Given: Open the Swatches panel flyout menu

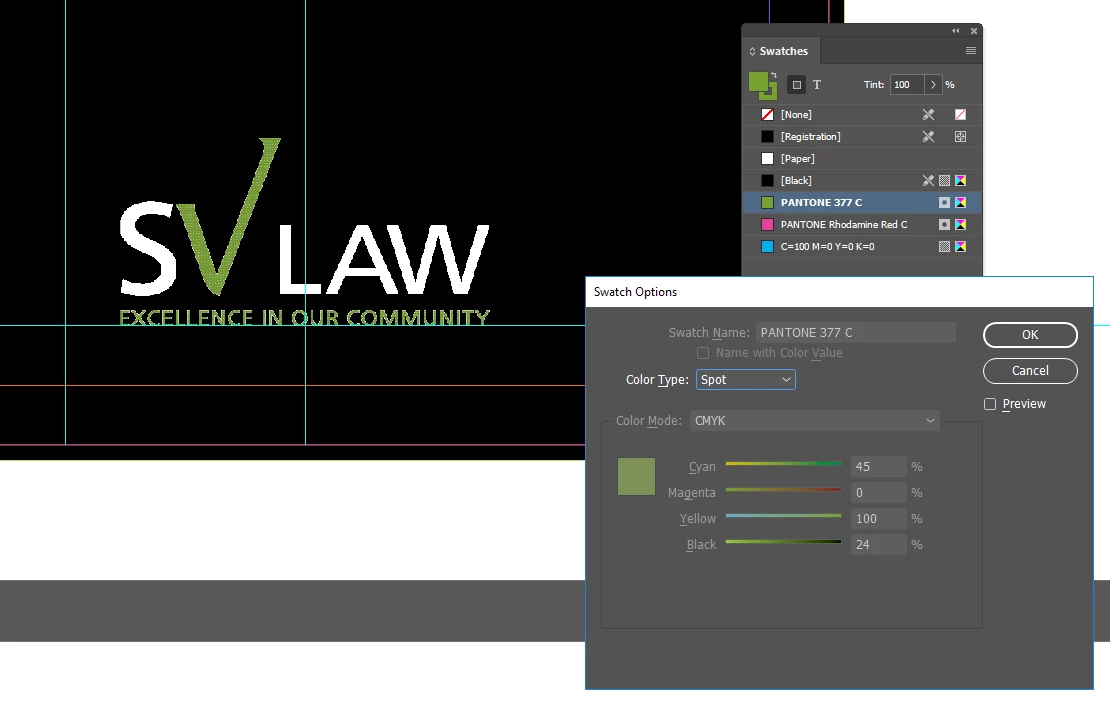Looking at the screenshot, I should point(971,51).
